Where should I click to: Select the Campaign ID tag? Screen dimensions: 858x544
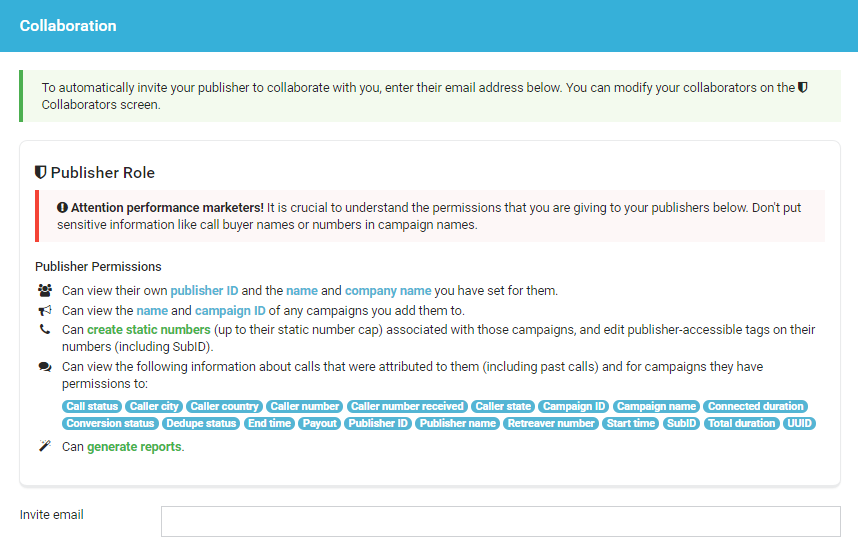(x=574, y=406)
